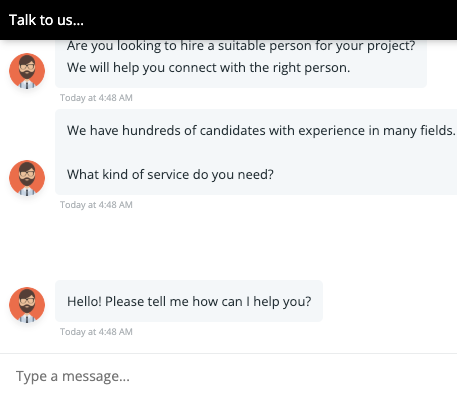457x397 pixels.
Task: Click the timestamp below the 'Hello!' message
Action: click(96, 332)
